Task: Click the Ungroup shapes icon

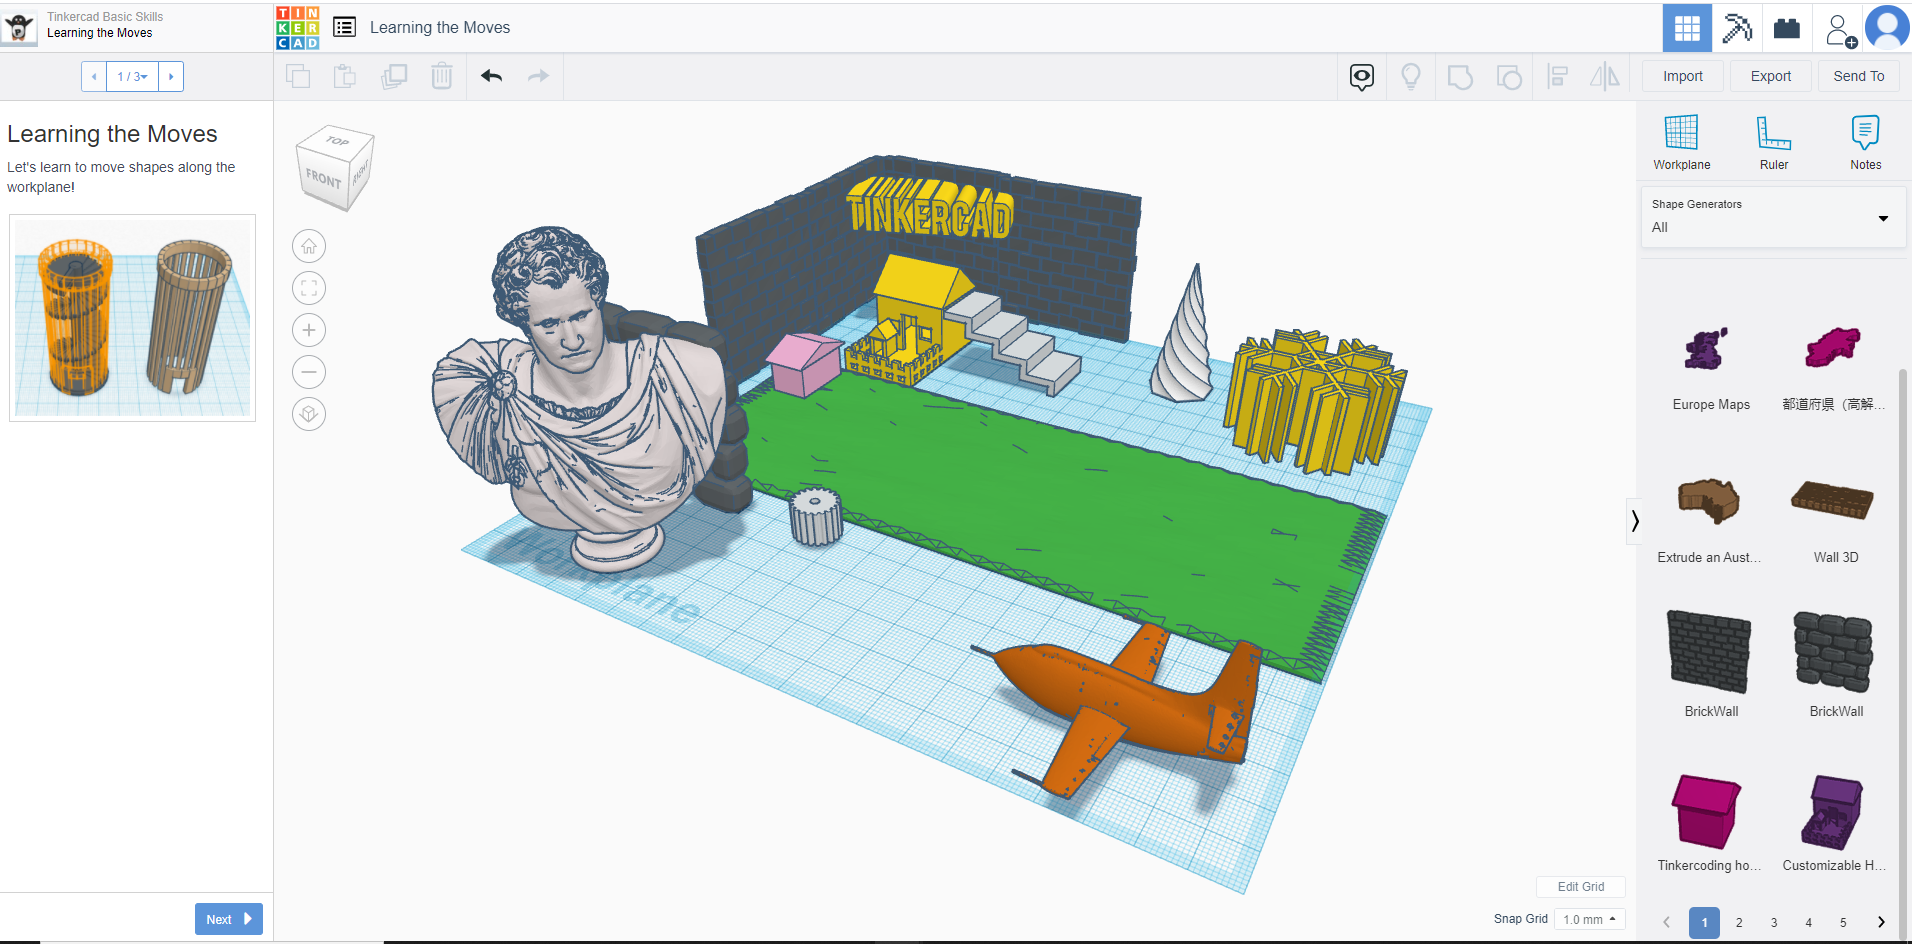Action: click(x=1509, y=77)
